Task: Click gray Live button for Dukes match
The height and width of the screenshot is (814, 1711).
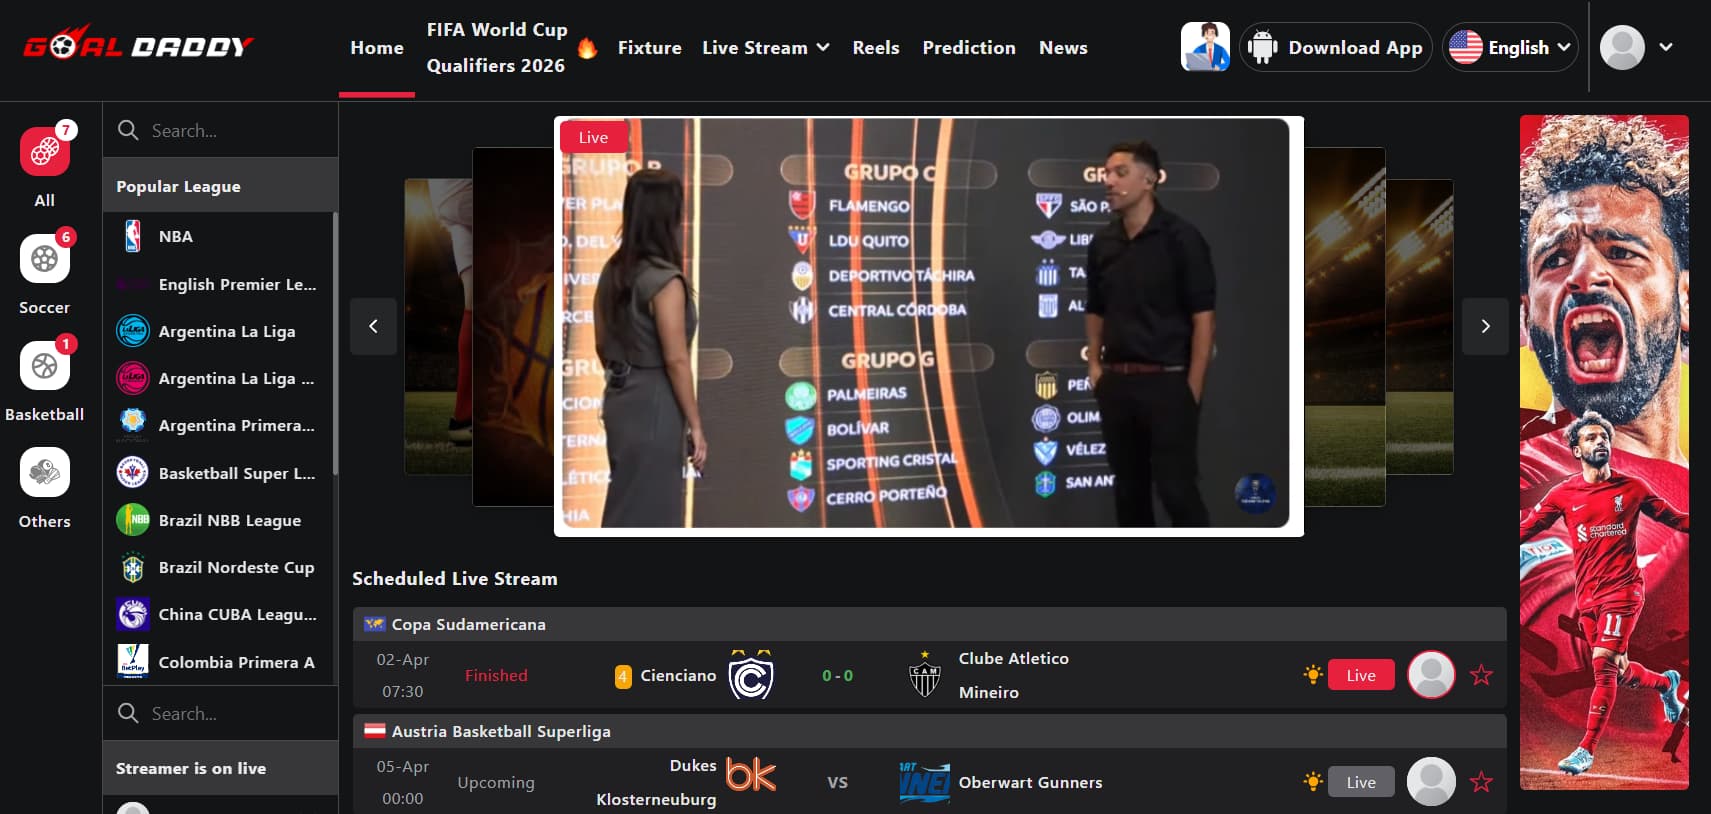Action: click(1361, 782)
